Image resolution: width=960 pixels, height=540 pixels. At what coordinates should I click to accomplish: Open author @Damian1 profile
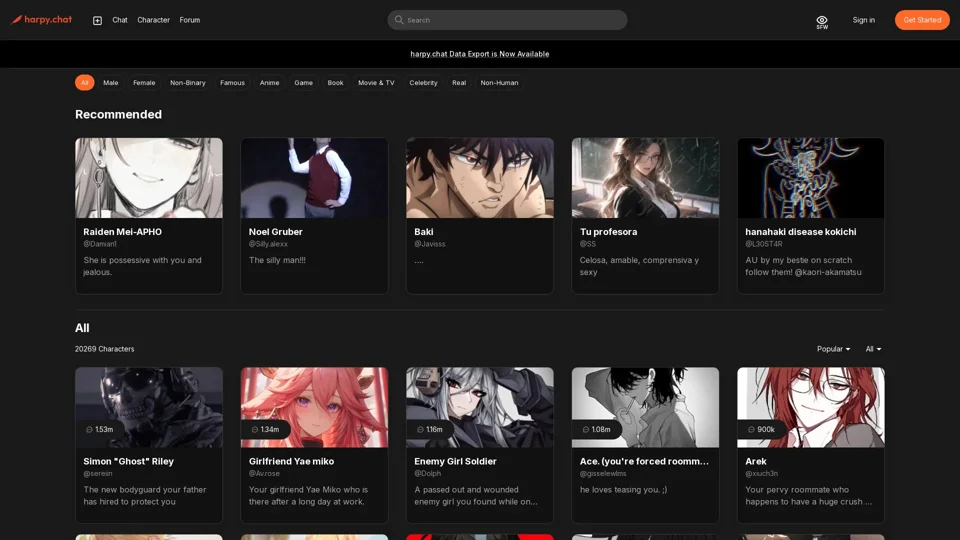(x=100, y=244)
